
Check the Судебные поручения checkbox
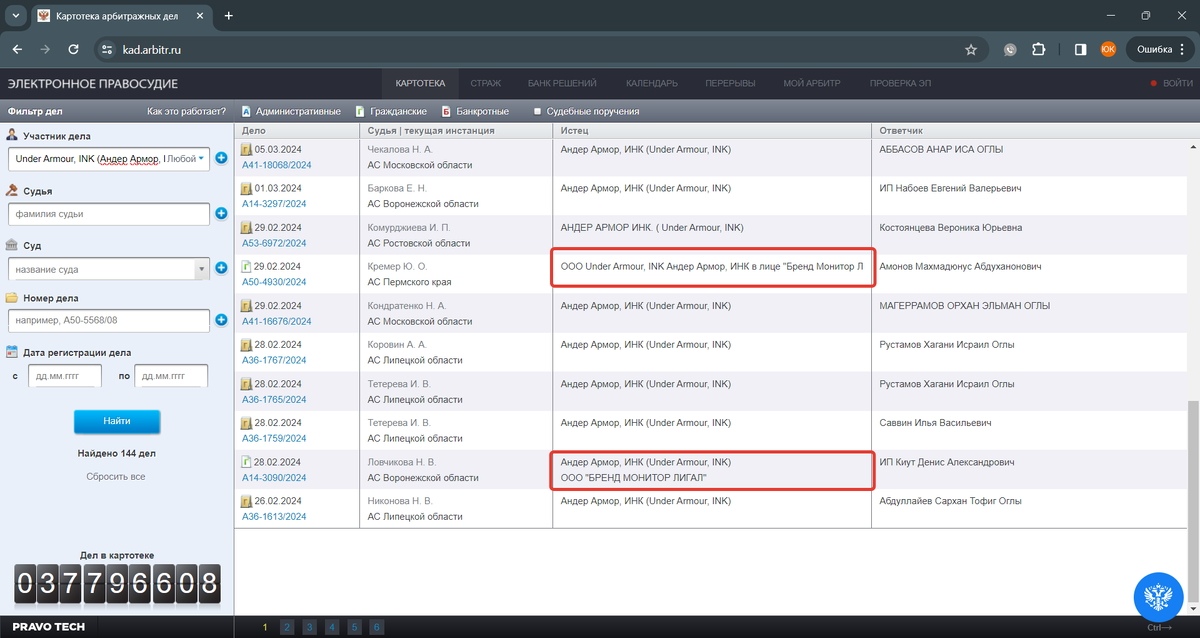[538, 112]
